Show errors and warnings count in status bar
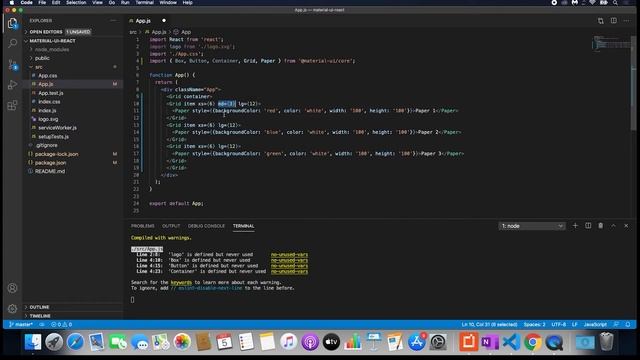 61,324
